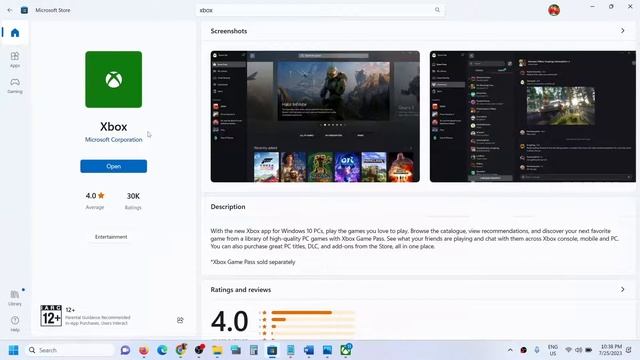640x360 pixels.
Task: Open the ENG US language switcher
Action: tap(553, 350)
